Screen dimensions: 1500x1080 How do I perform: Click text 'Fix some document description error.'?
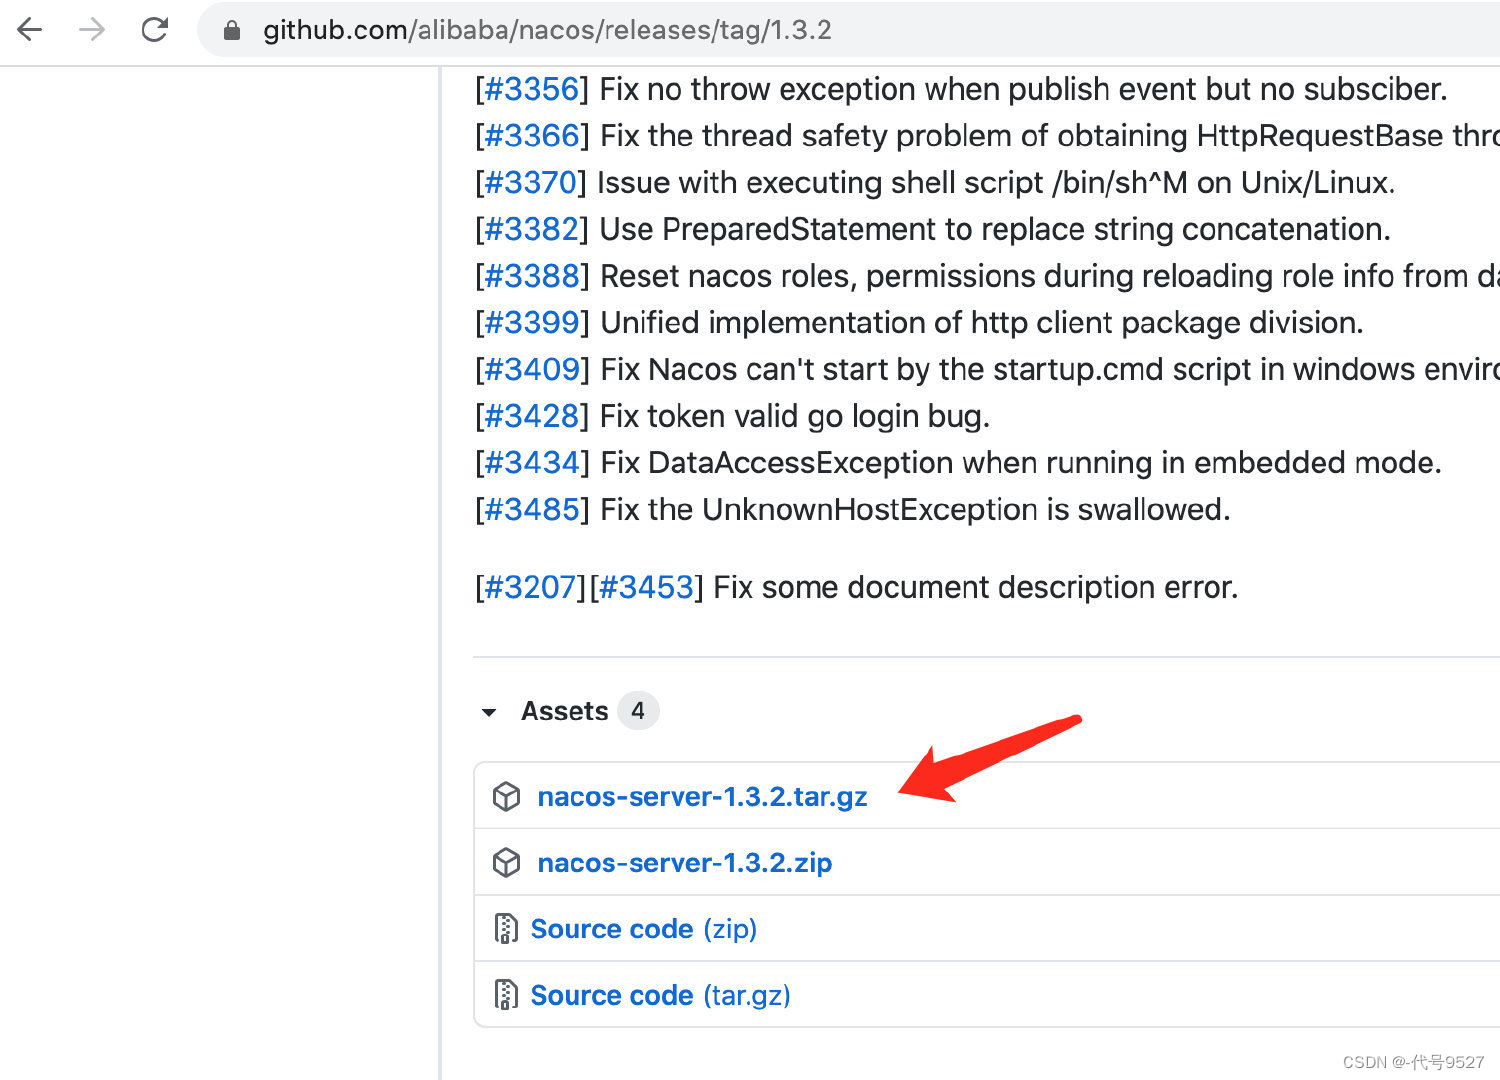(975, 587)
